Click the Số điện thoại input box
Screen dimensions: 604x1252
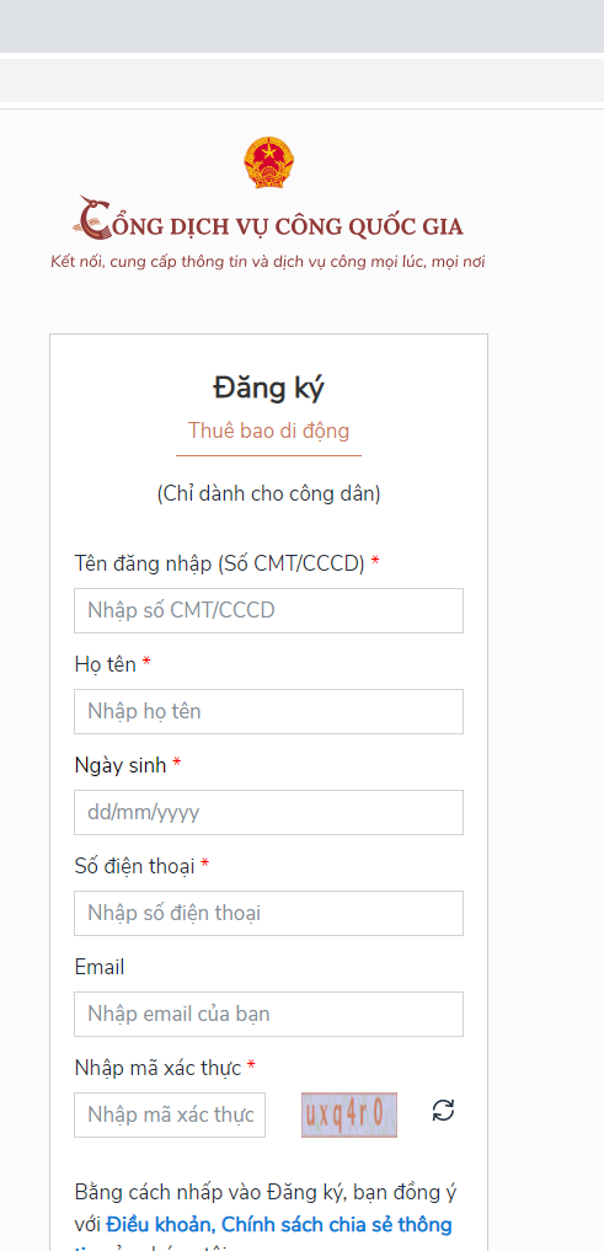[268, 913]
